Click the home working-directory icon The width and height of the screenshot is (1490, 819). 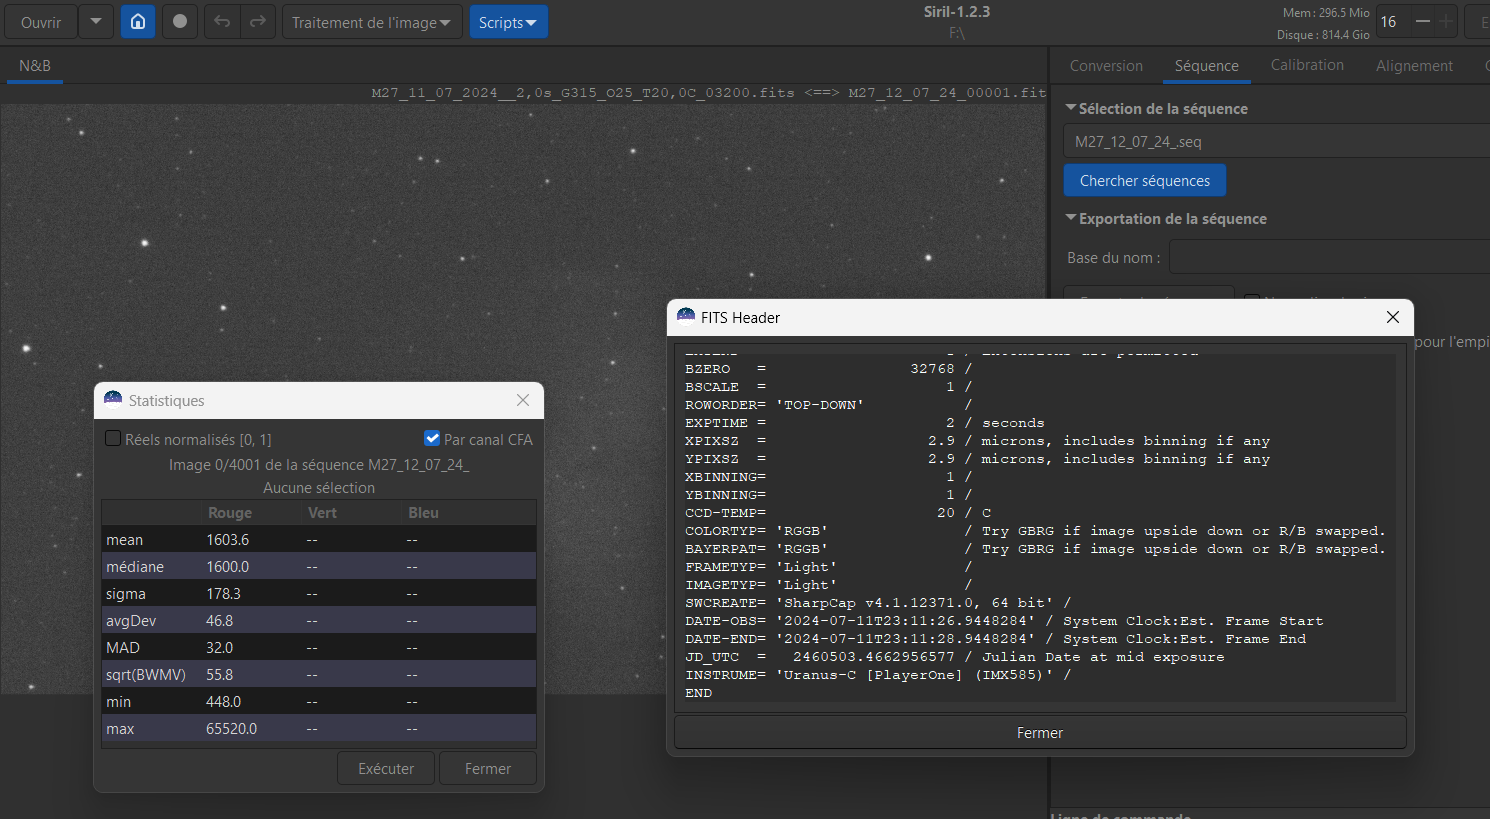[x=138, y=22]
